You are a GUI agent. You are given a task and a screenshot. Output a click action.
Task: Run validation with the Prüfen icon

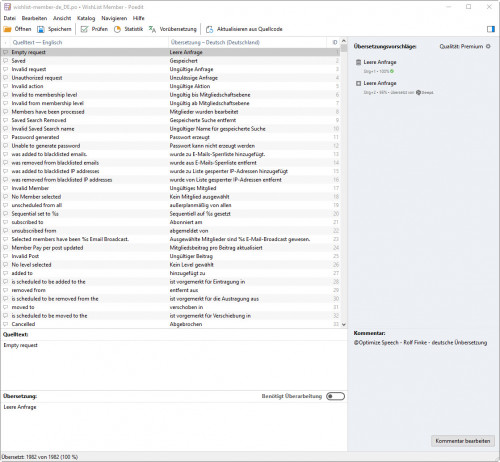(84, 29)
